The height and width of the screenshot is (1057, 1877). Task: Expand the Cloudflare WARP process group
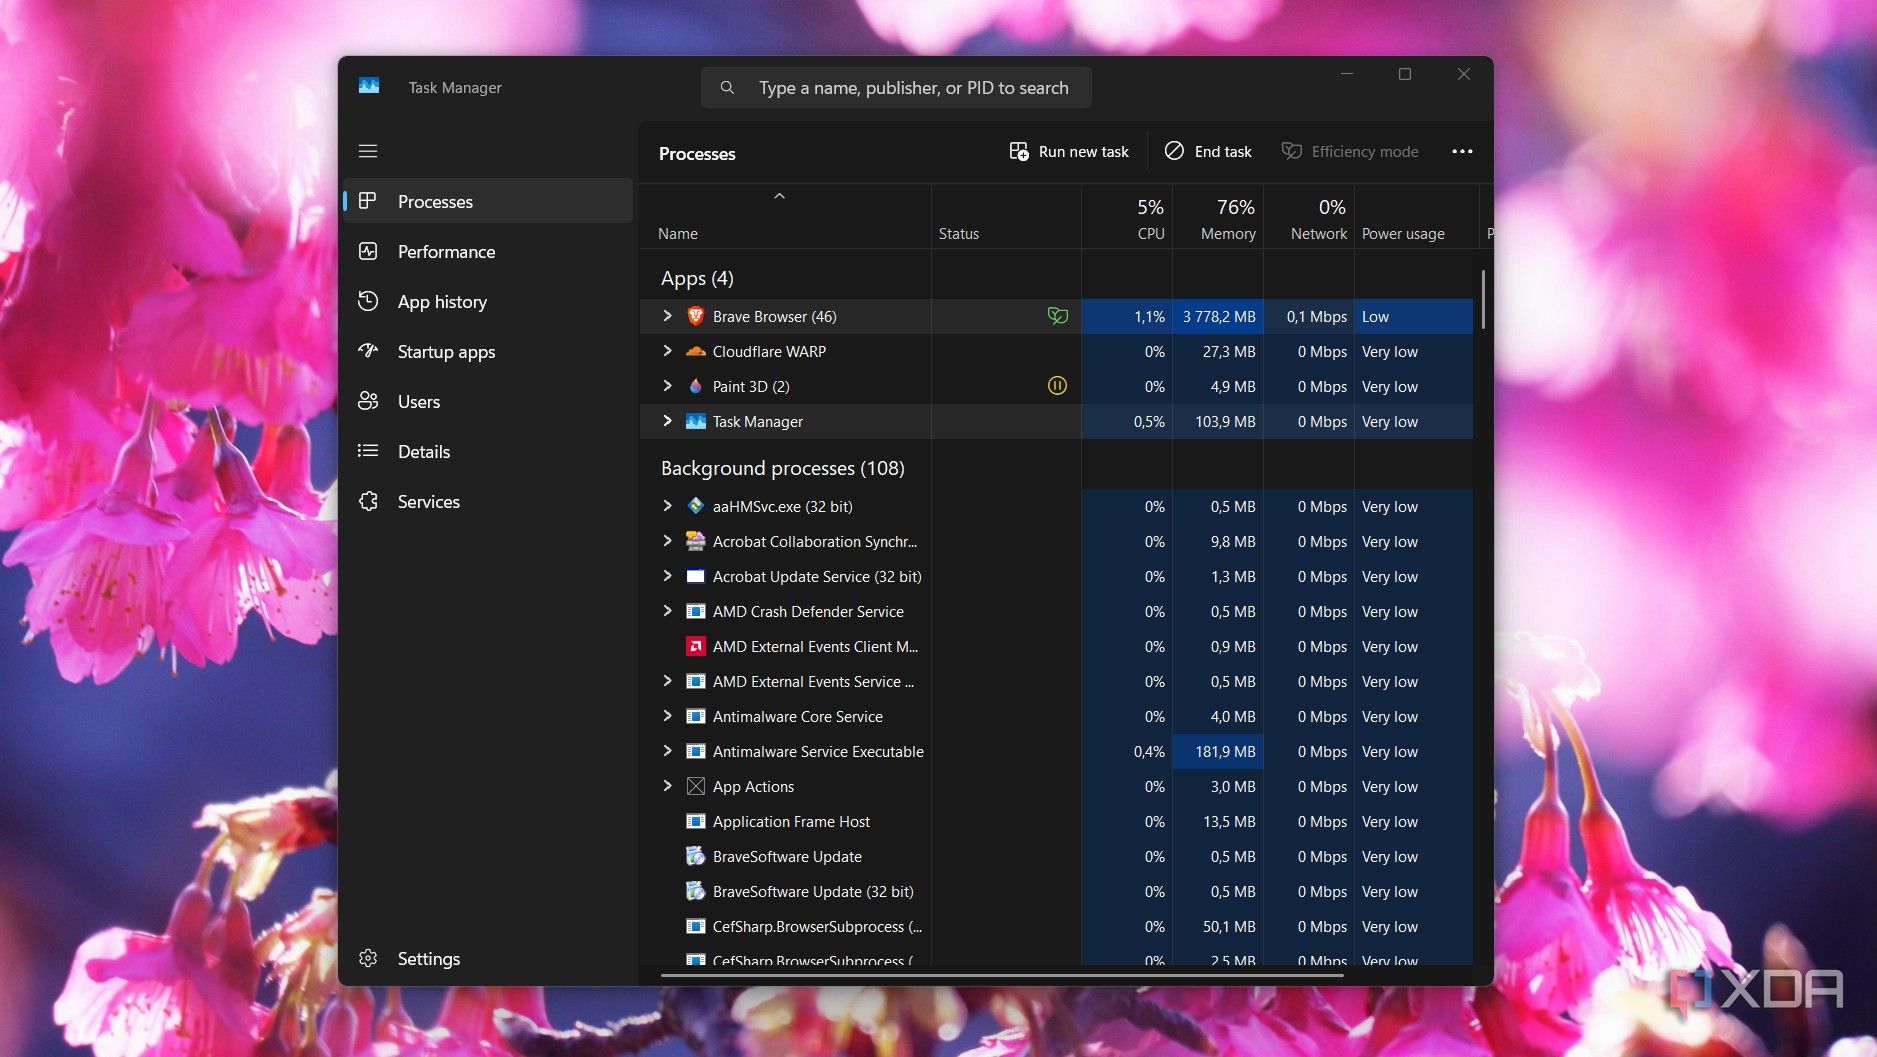click(x=668, y=351)
